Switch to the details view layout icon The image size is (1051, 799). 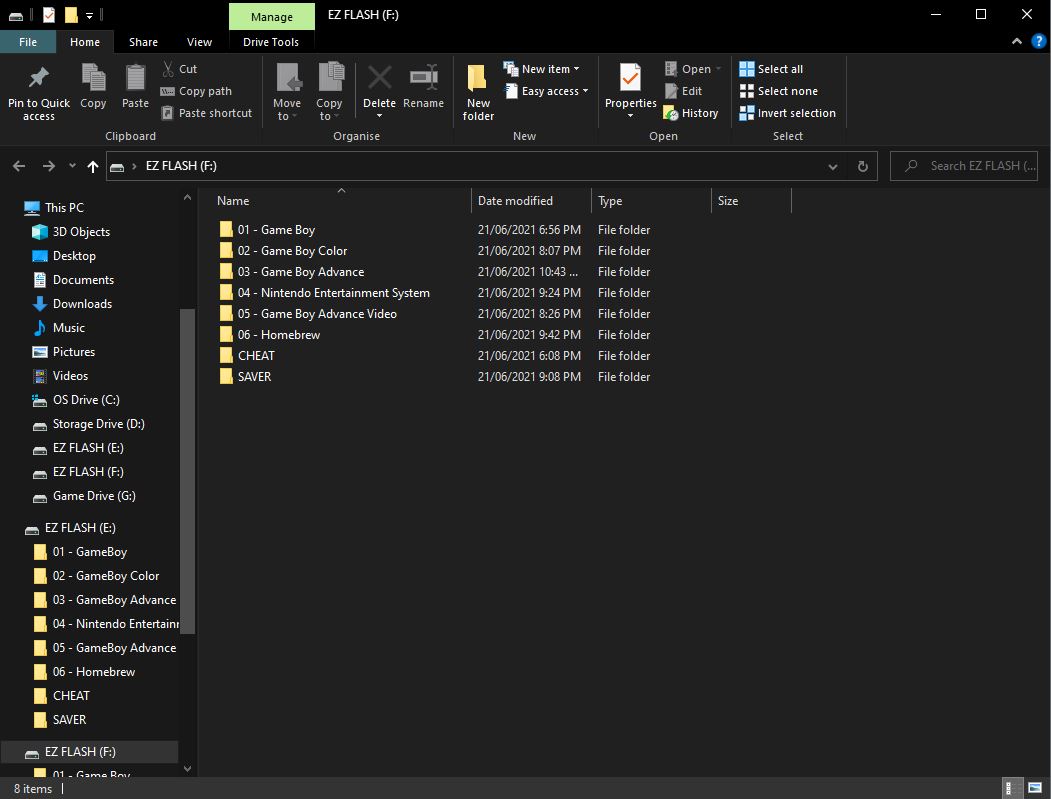1013,788
